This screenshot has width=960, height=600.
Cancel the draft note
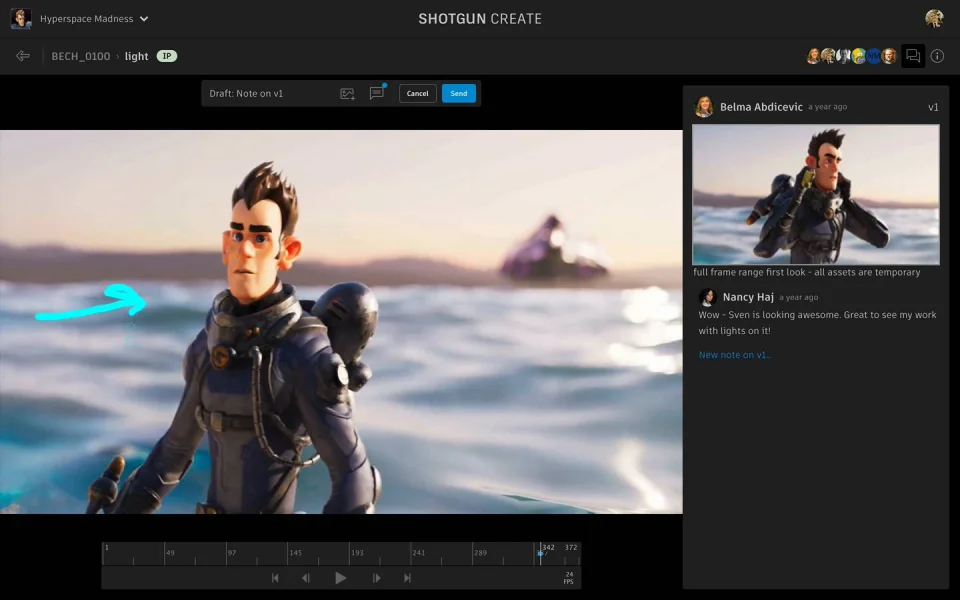click(418, 93)
